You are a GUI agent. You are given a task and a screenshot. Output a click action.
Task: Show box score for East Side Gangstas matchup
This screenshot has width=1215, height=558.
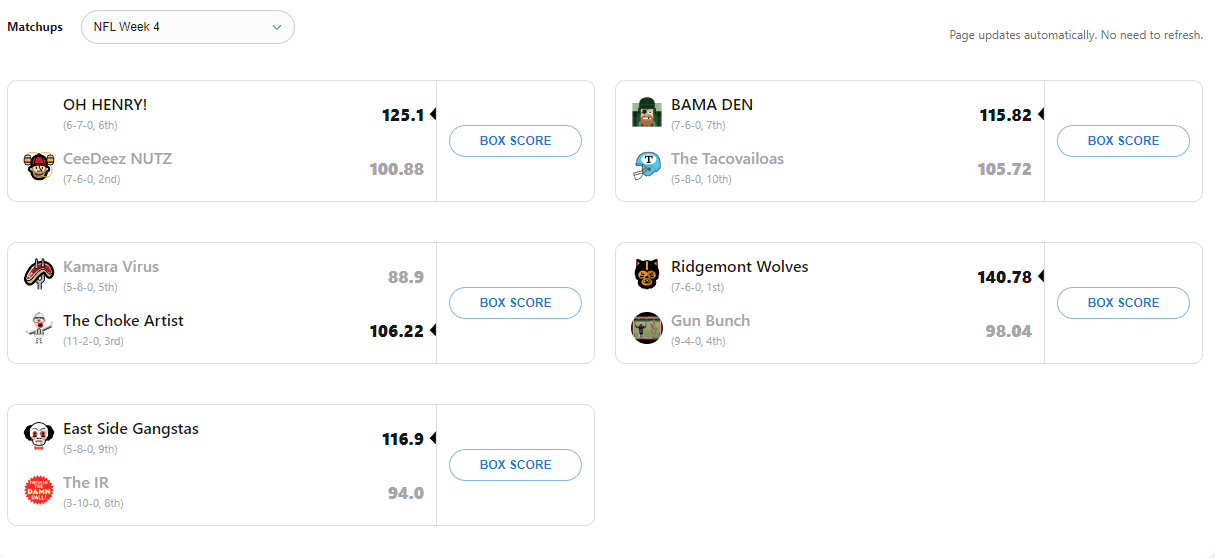[515, 465]
